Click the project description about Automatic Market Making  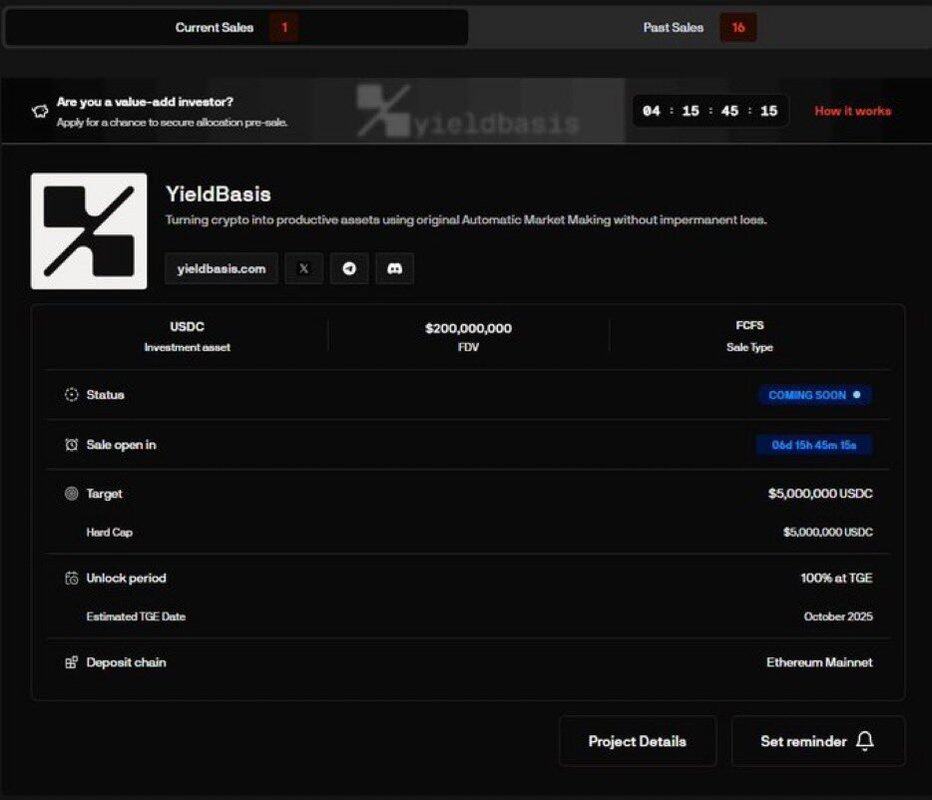466,220
